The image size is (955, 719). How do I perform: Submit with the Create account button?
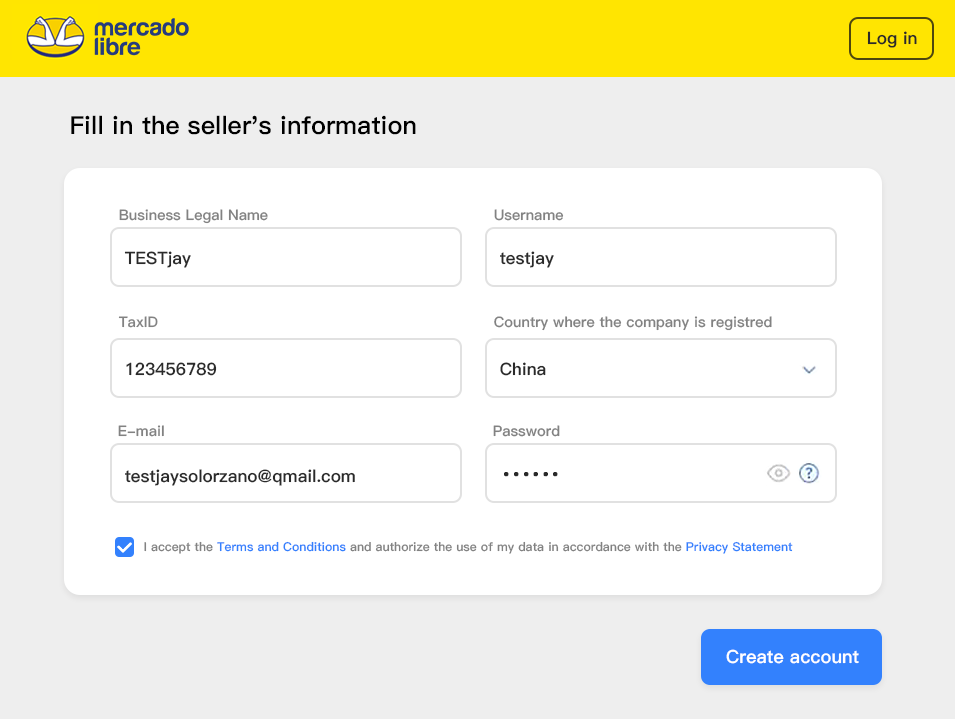pyautogui.click(x=791, y=657)
